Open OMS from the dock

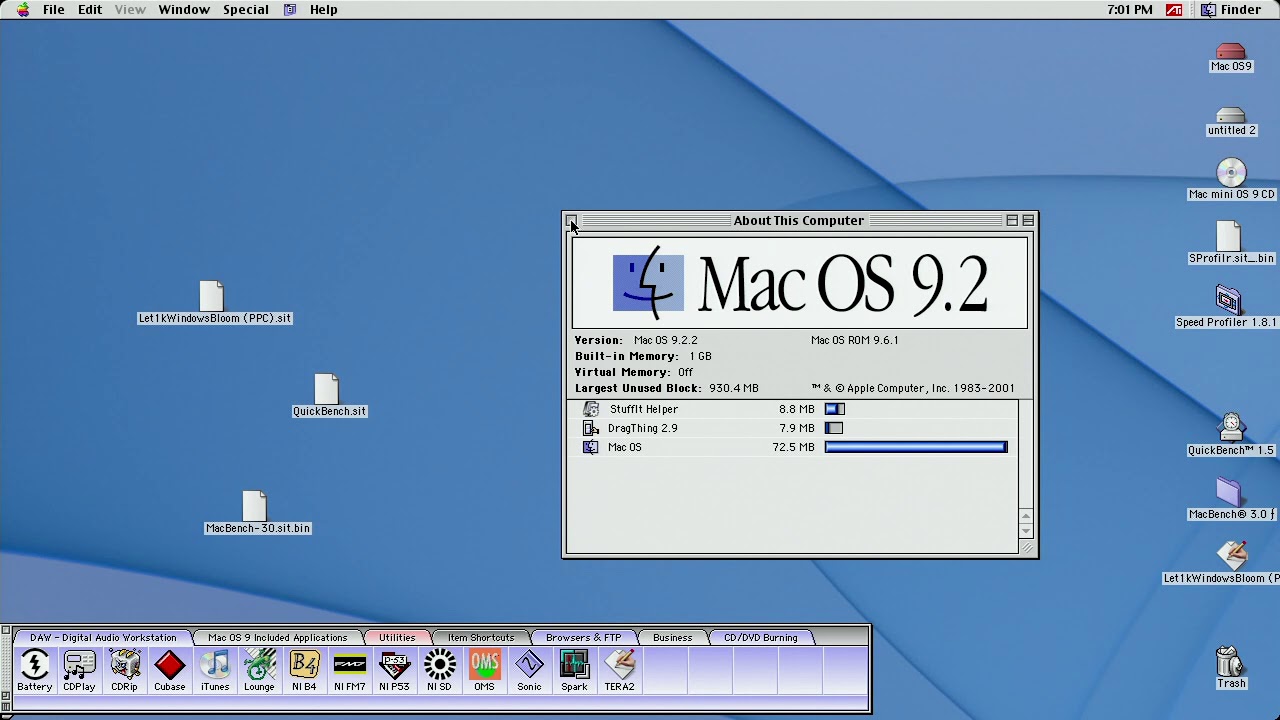point(484,670)
